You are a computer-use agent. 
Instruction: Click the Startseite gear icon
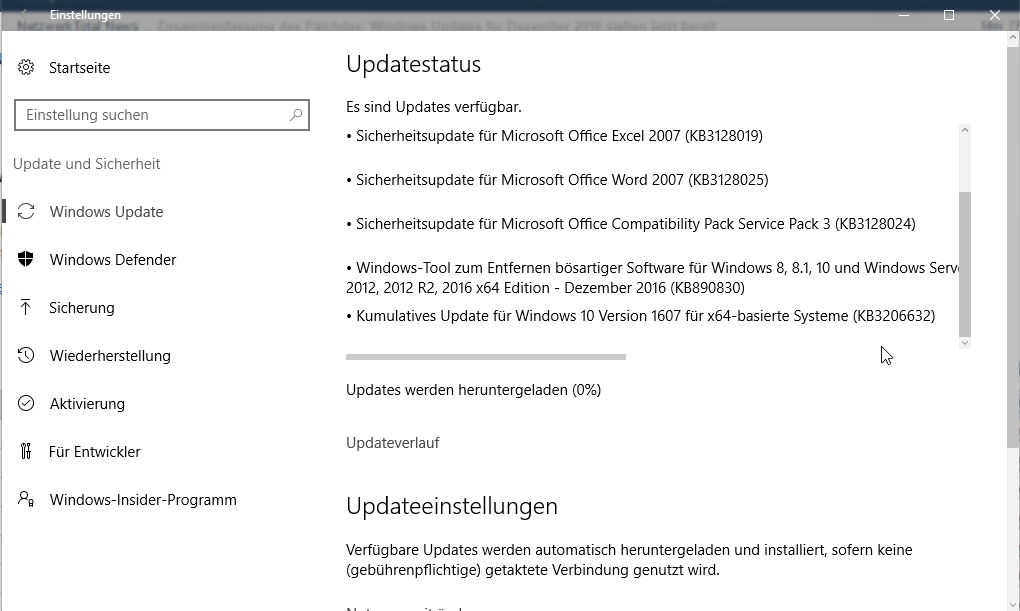point(26,68)
